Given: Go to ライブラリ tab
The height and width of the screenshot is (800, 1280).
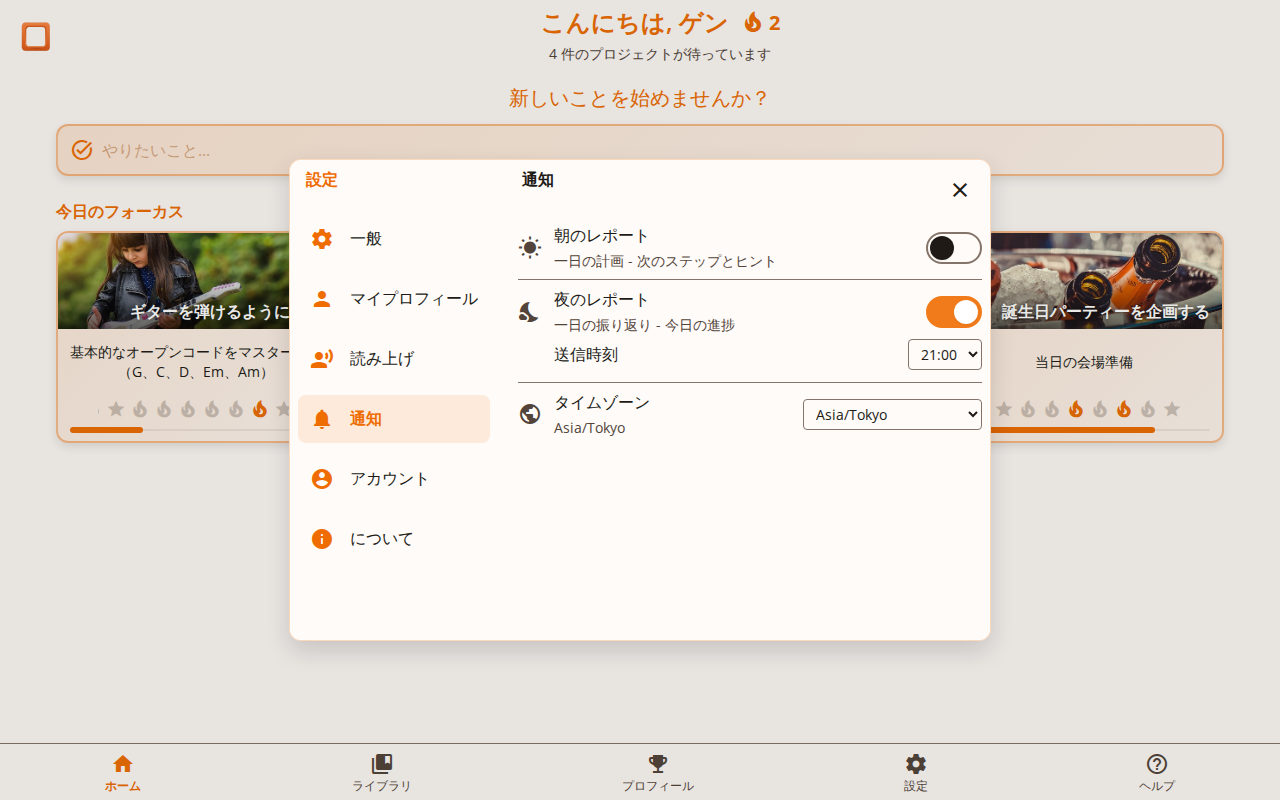Looking at the screenshot, I should pos(382,772).
